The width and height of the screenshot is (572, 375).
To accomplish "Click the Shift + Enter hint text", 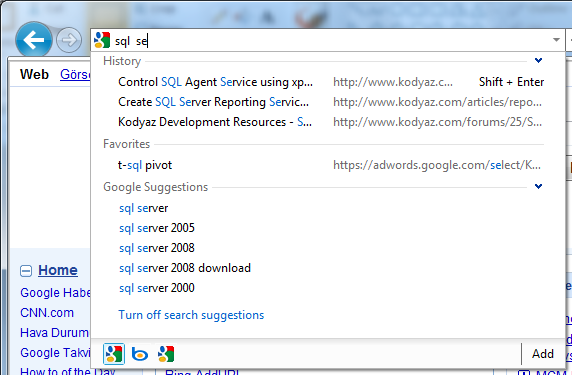I will tap(511, 82).
